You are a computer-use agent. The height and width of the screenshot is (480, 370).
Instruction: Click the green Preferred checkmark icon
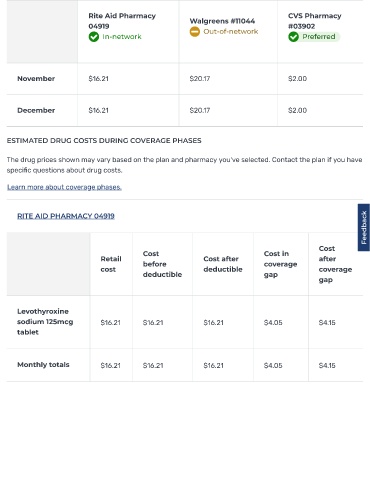pos(293,37)
